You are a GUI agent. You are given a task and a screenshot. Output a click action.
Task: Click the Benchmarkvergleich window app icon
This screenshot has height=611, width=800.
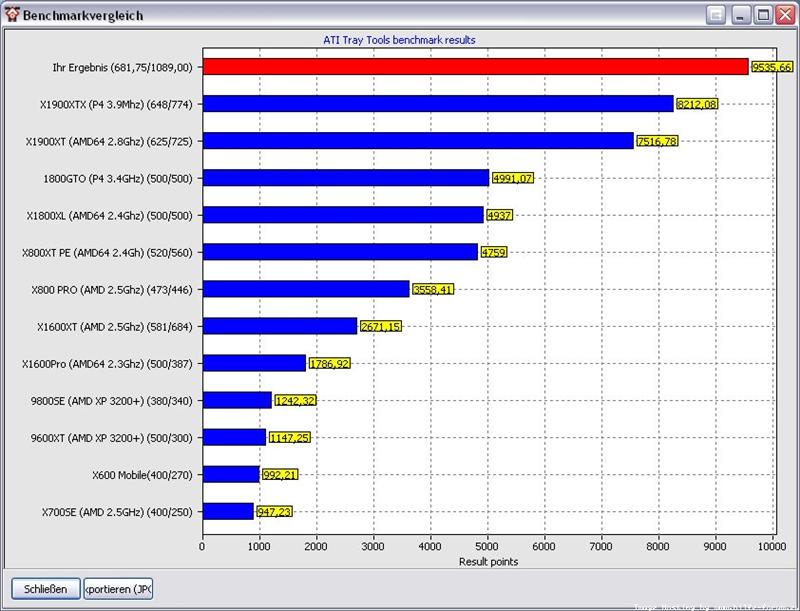tap(12, 14)
